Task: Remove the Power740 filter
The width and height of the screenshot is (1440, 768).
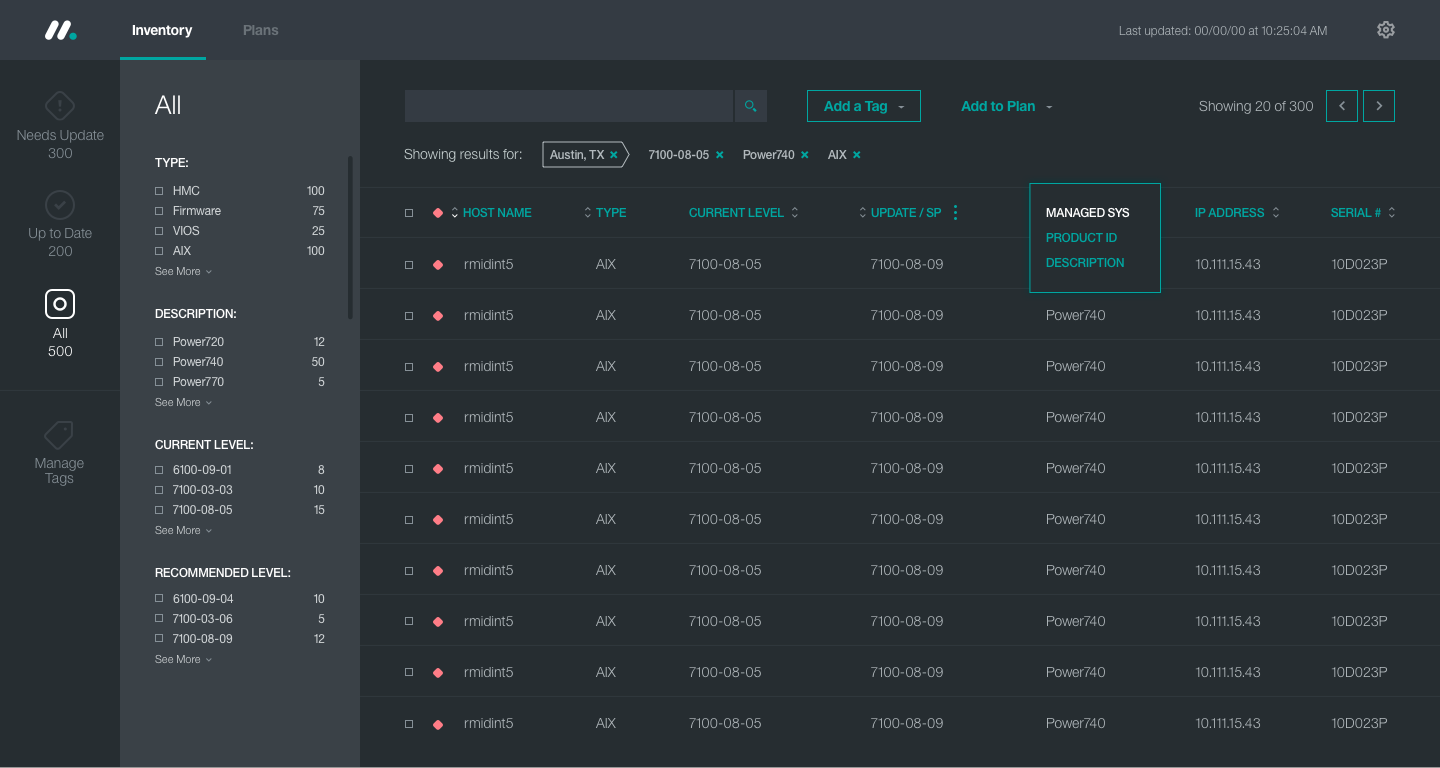Action: [x=804, y=155]
